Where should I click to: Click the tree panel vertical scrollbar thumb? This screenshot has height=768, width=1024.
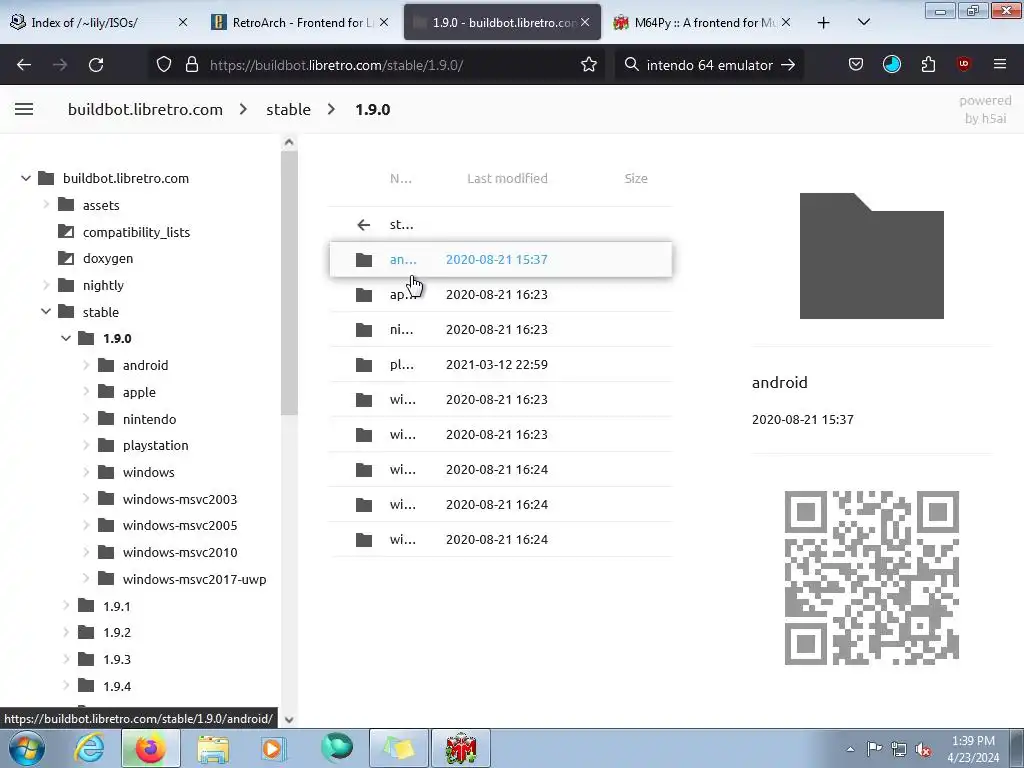[289, 283]
